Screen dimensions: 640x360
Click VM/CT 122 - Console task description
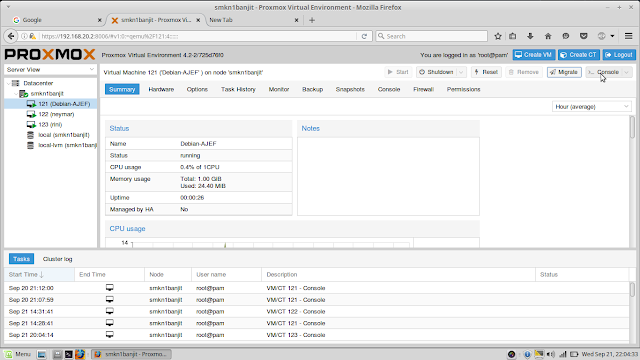click(296, 311)
